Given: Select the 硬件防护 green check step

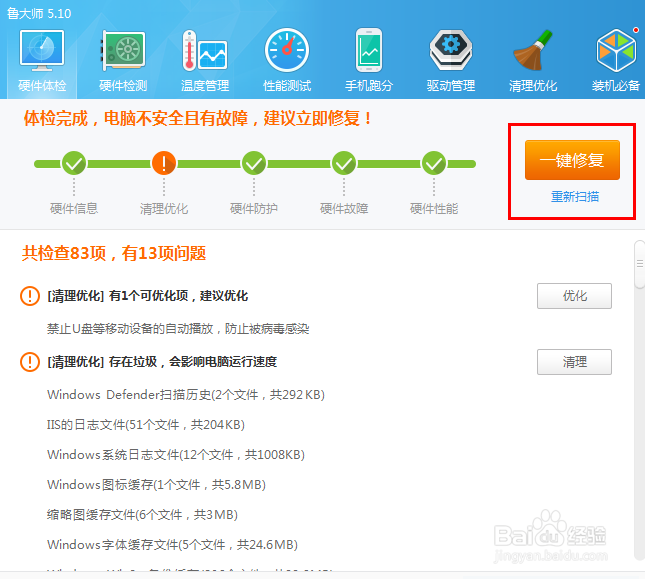Looking at the screenshot, I should 254,163.
